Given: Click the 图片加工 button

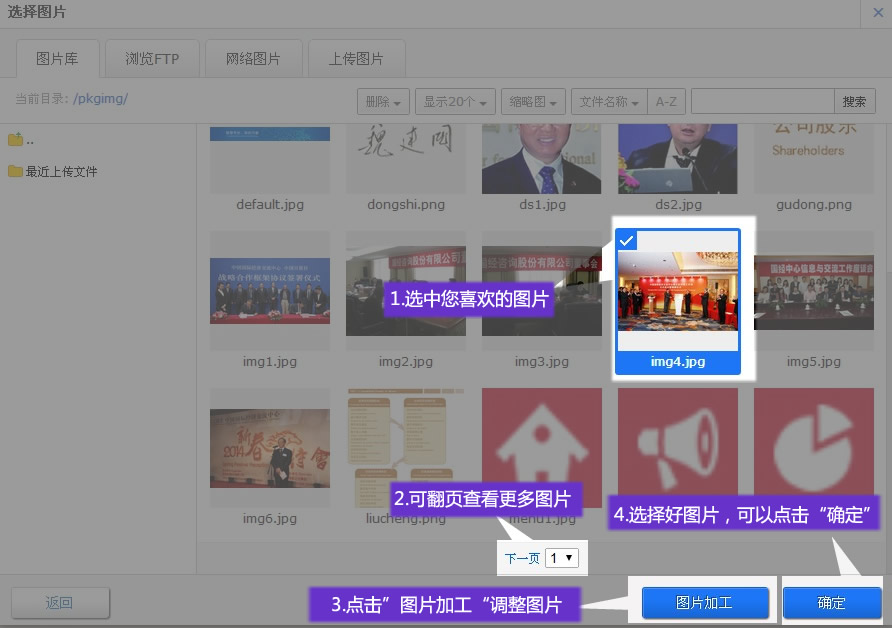Looking at the screenshot, I should [705, 603].
